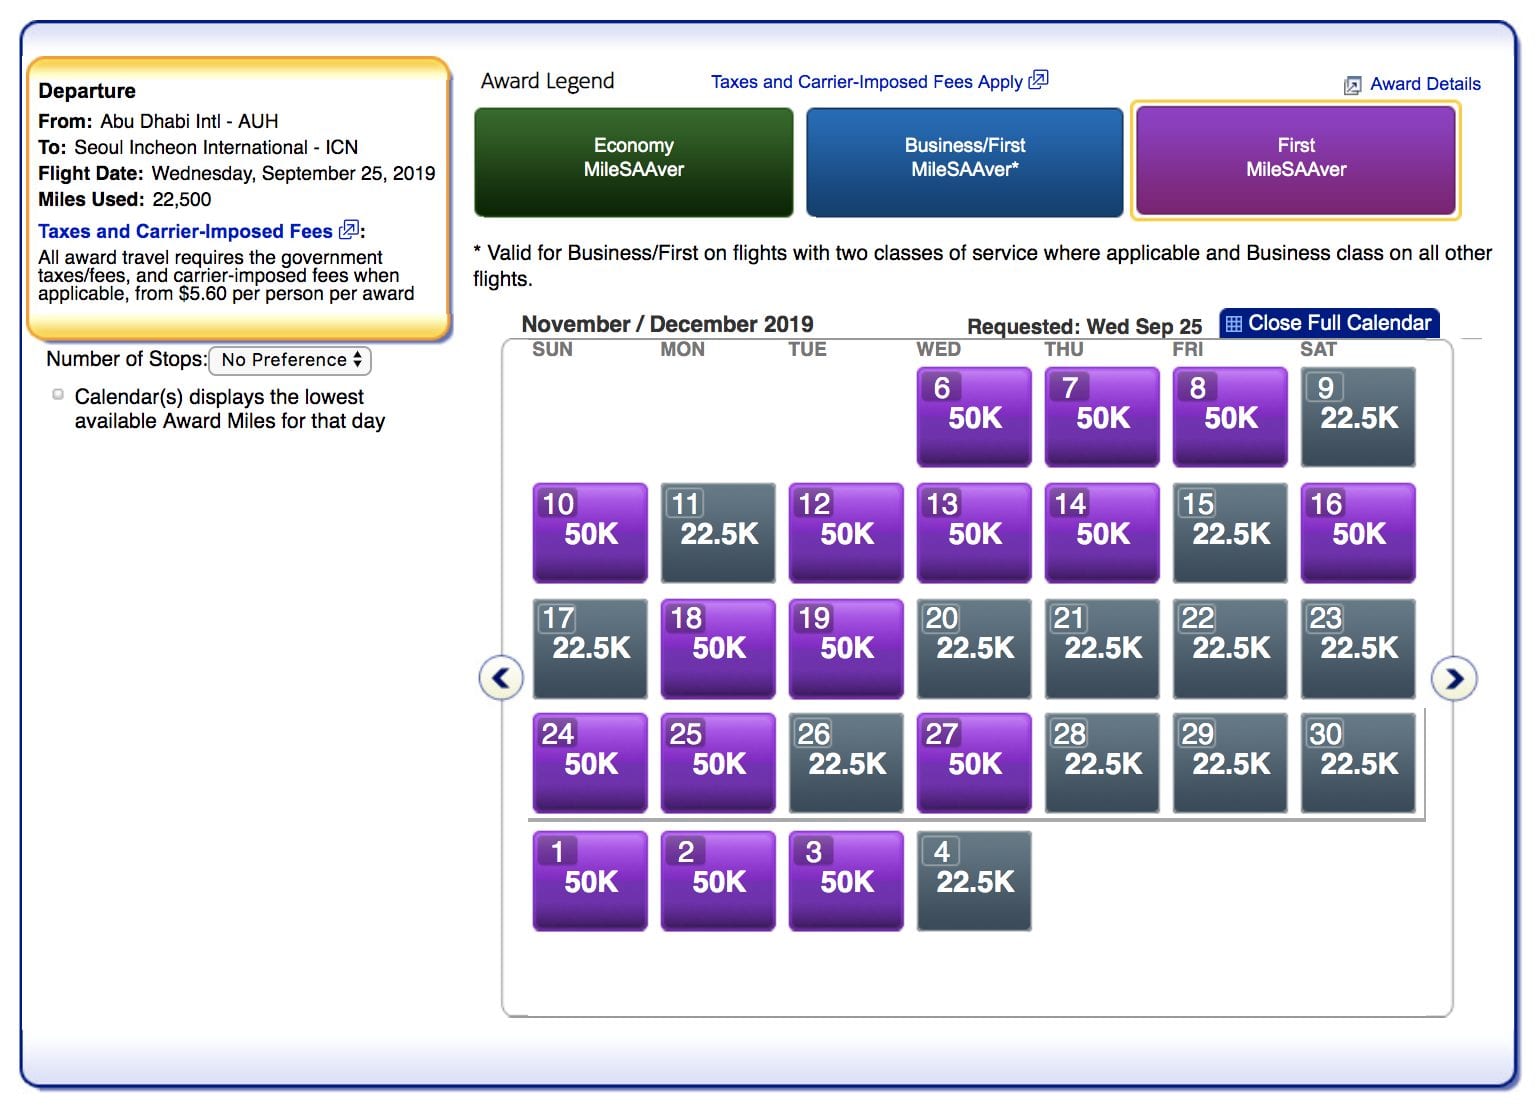This screenshot has height=1106, width=1540.
Task: Open the Number of Stops dropdown
Action: pos(290,360)
